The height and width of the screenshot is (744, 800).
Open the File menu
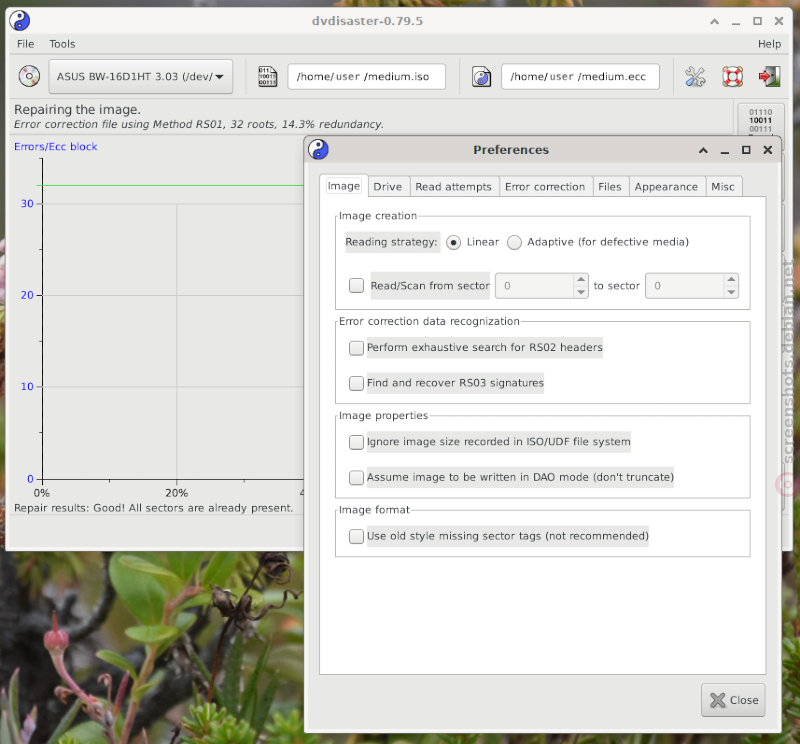(26, 44)
